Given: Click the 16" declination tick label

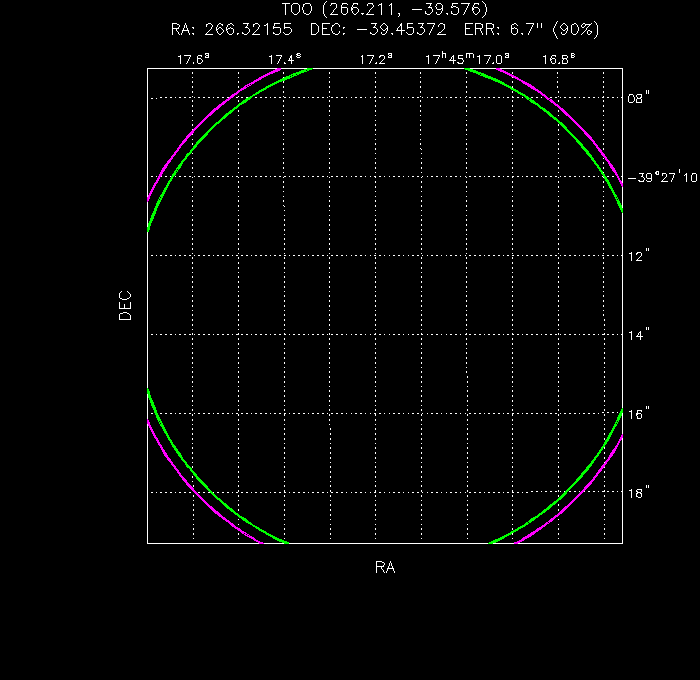Looking at the screenshot, I should [x=638, y=414].
